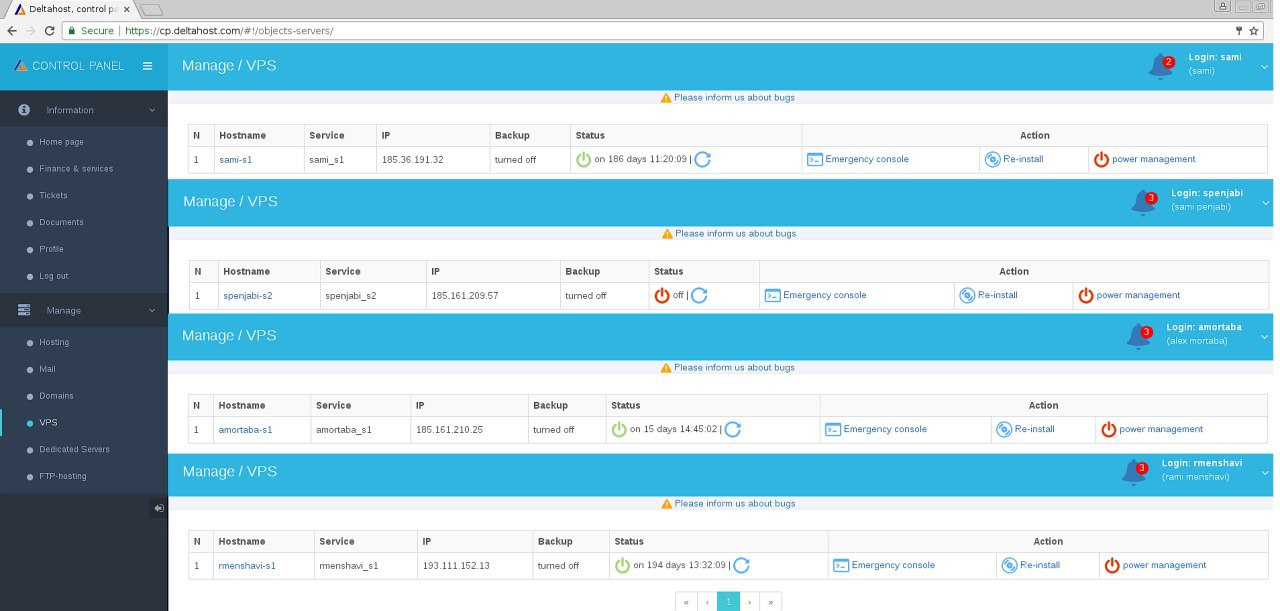This screenshot has width=1280, height=611.
Task: Select Dedicated Servers in the sidebar
Action: tap(74, 449)
